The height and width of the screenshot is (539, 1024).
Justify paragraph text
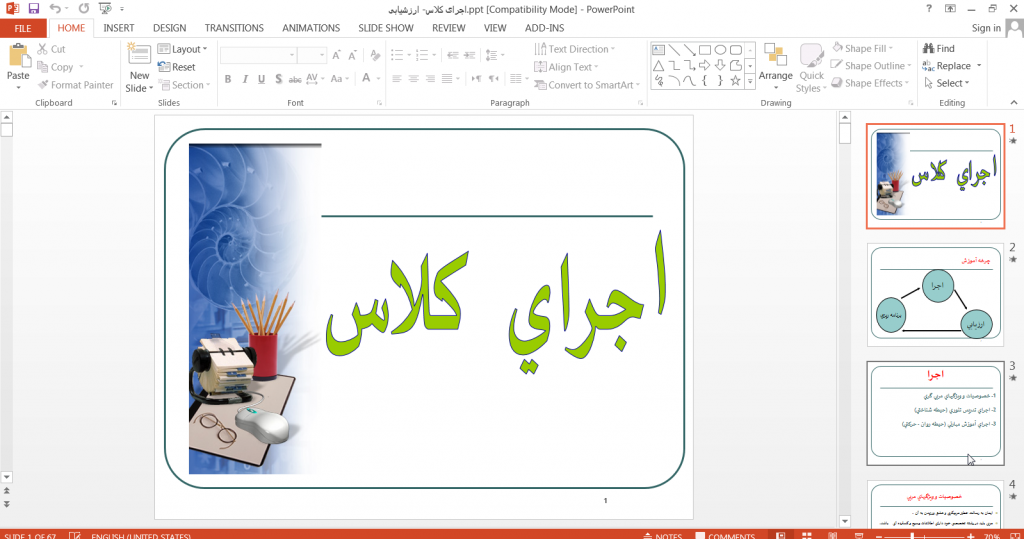coord(447,78)
